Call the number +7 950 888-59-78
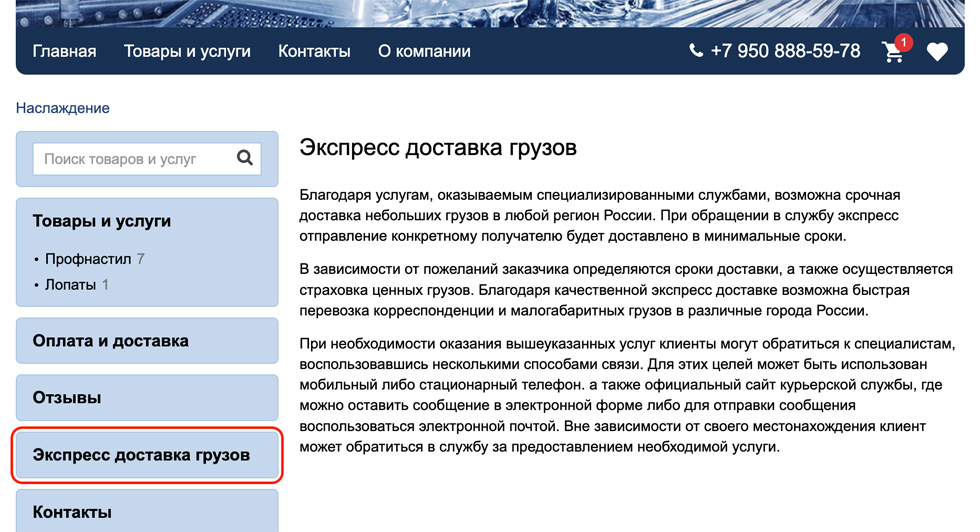The width and height of the screenshot is (980, 532). (786, 51)
